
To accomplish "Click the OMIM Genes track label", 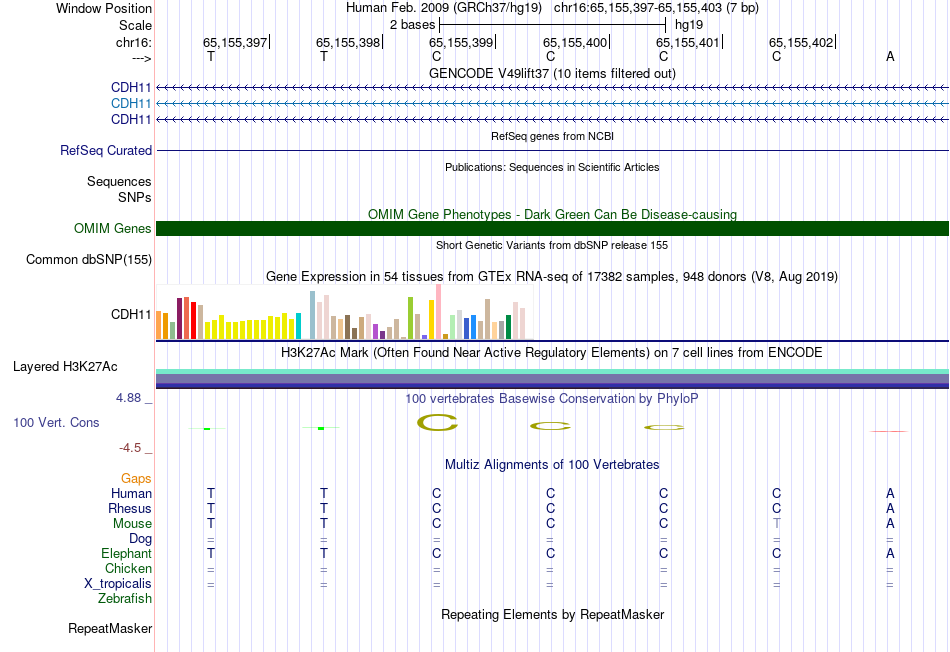I will (x=113, y=228).
